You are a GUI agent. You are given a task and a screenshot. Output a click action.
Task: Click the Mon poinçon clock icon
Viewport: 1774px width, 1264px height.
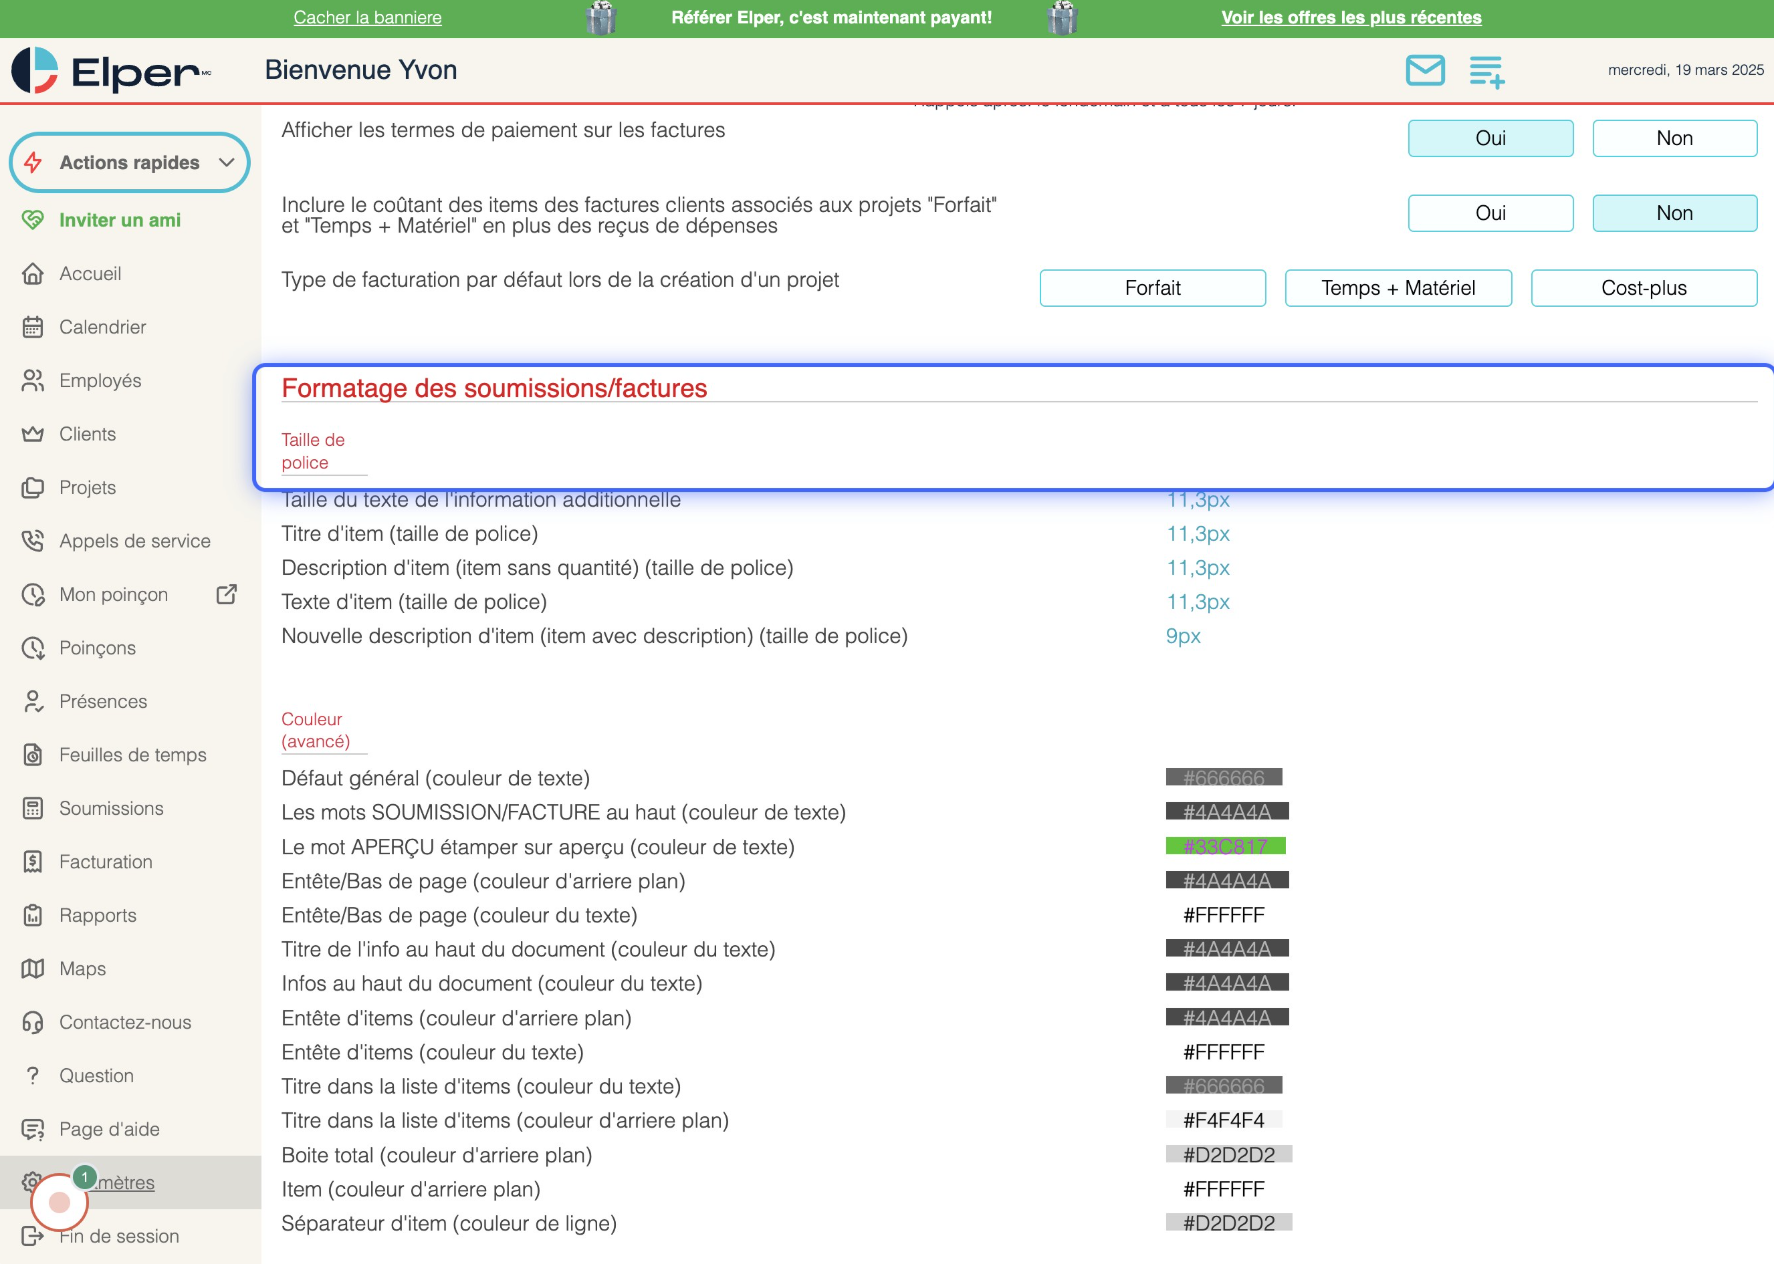33,594
